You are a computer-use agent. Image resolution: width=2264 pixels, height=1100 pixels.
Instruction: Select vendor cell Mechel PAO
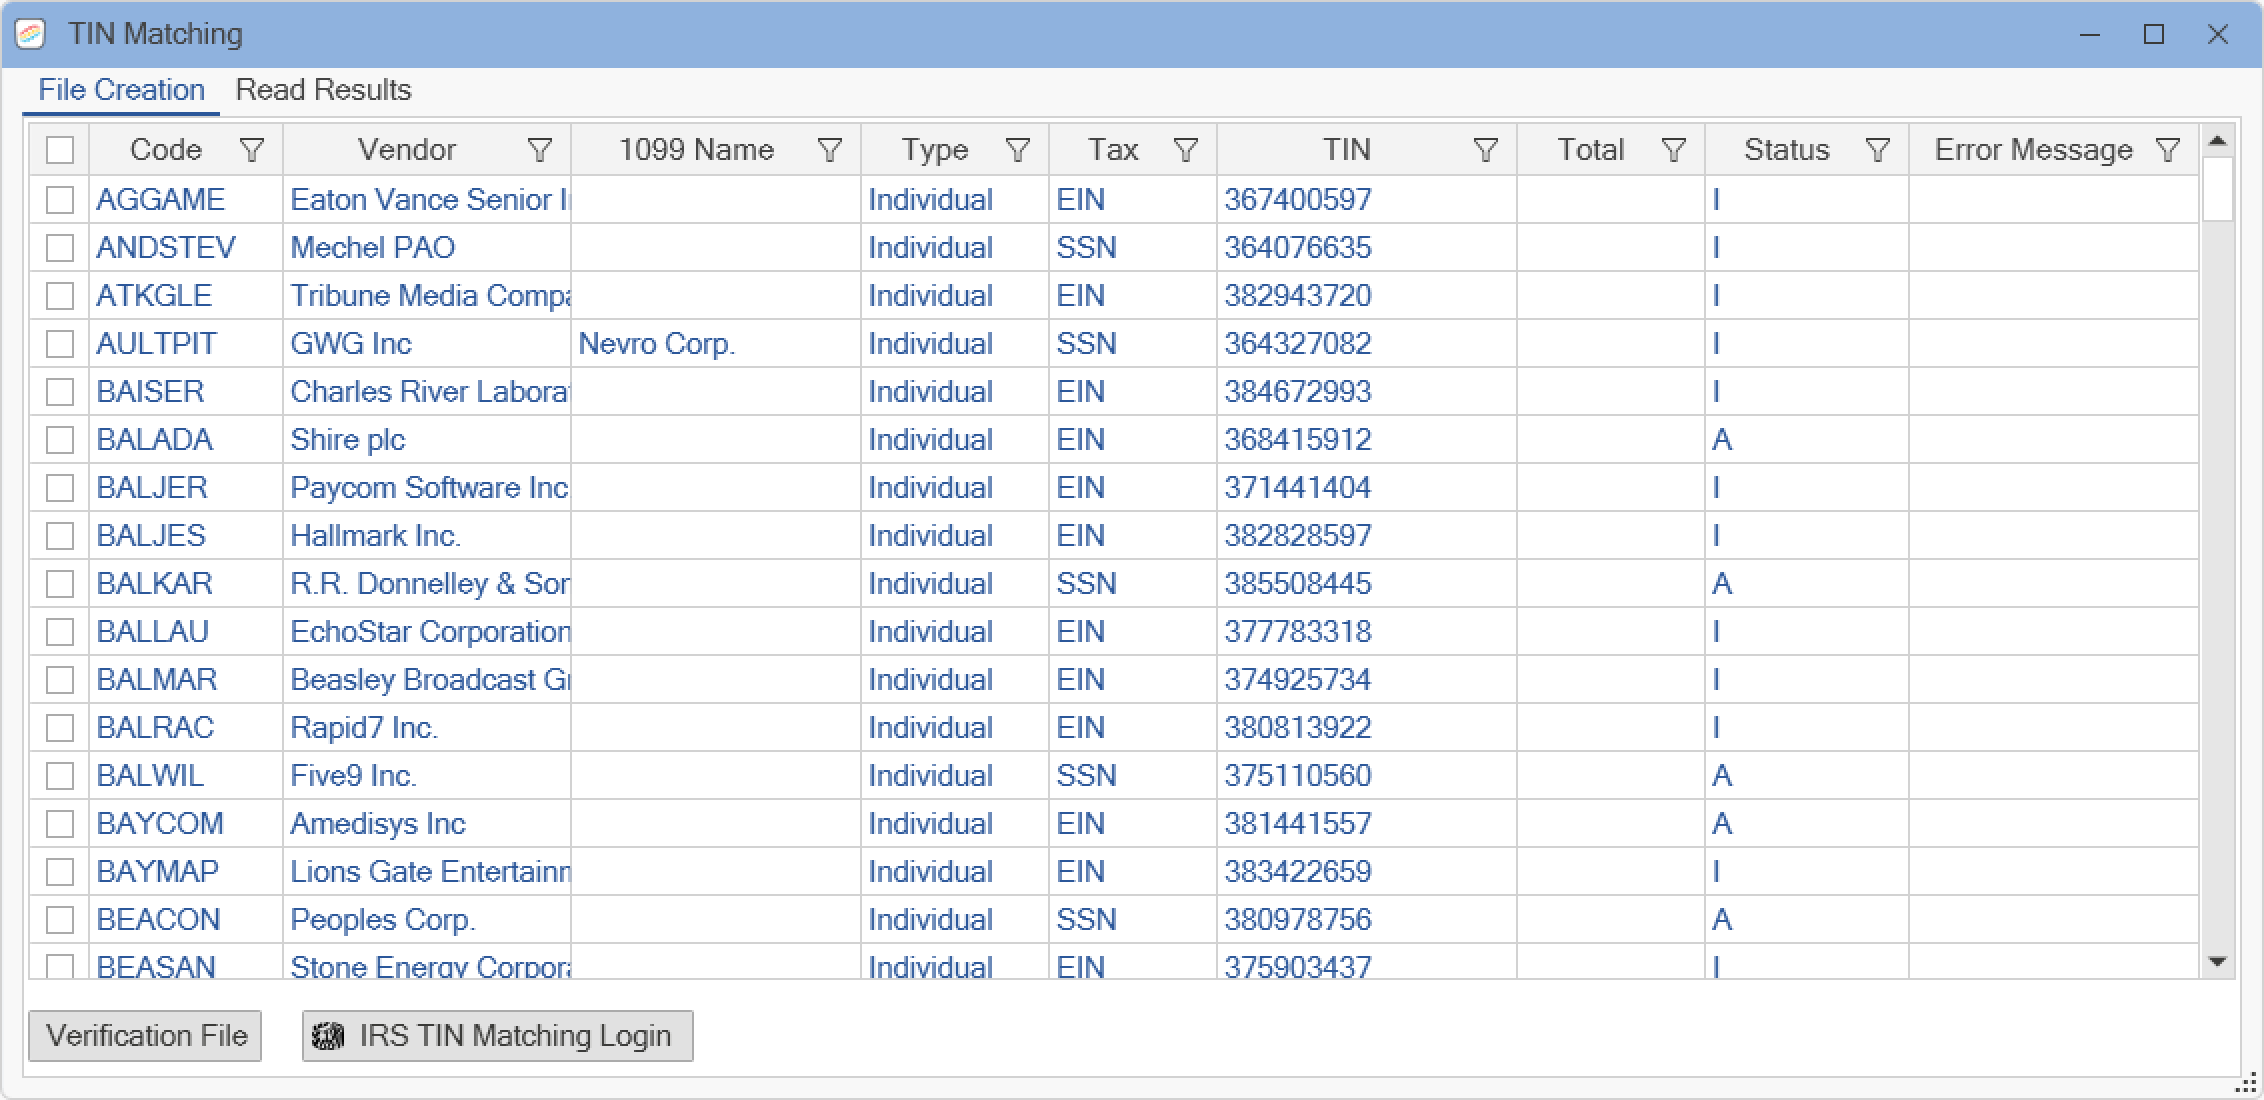coord(427,248)
